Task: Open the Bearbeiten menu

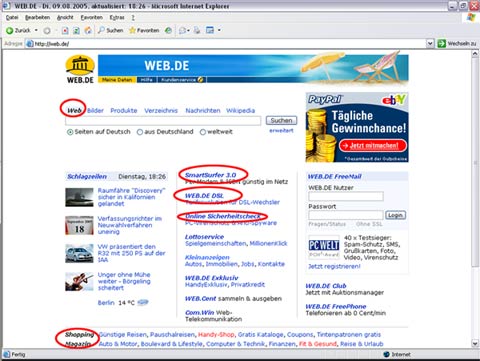Action: (37, 17)
